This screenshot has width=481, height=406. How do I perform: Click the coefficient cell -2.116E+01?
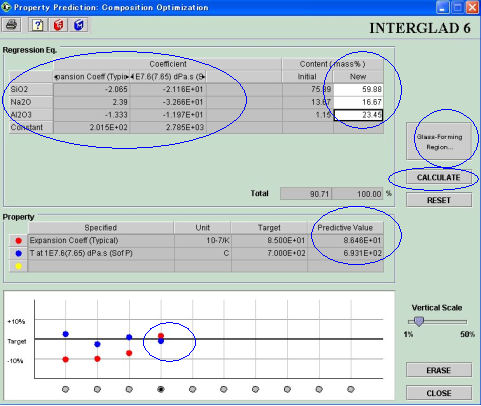tap(168, 89)
